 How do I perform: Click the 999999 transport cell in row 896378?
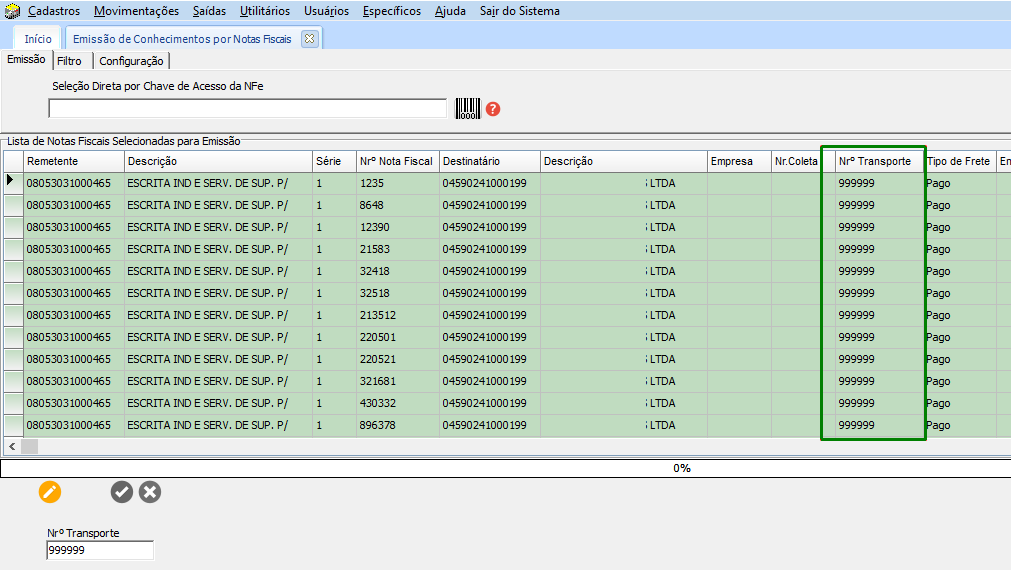[x=879, y=425]
